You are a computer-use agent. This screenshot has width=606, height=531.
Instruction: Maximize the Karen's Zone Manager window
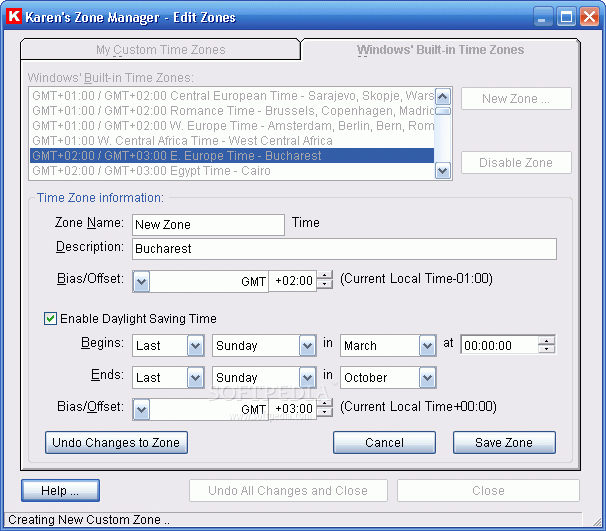pos(566,17)
